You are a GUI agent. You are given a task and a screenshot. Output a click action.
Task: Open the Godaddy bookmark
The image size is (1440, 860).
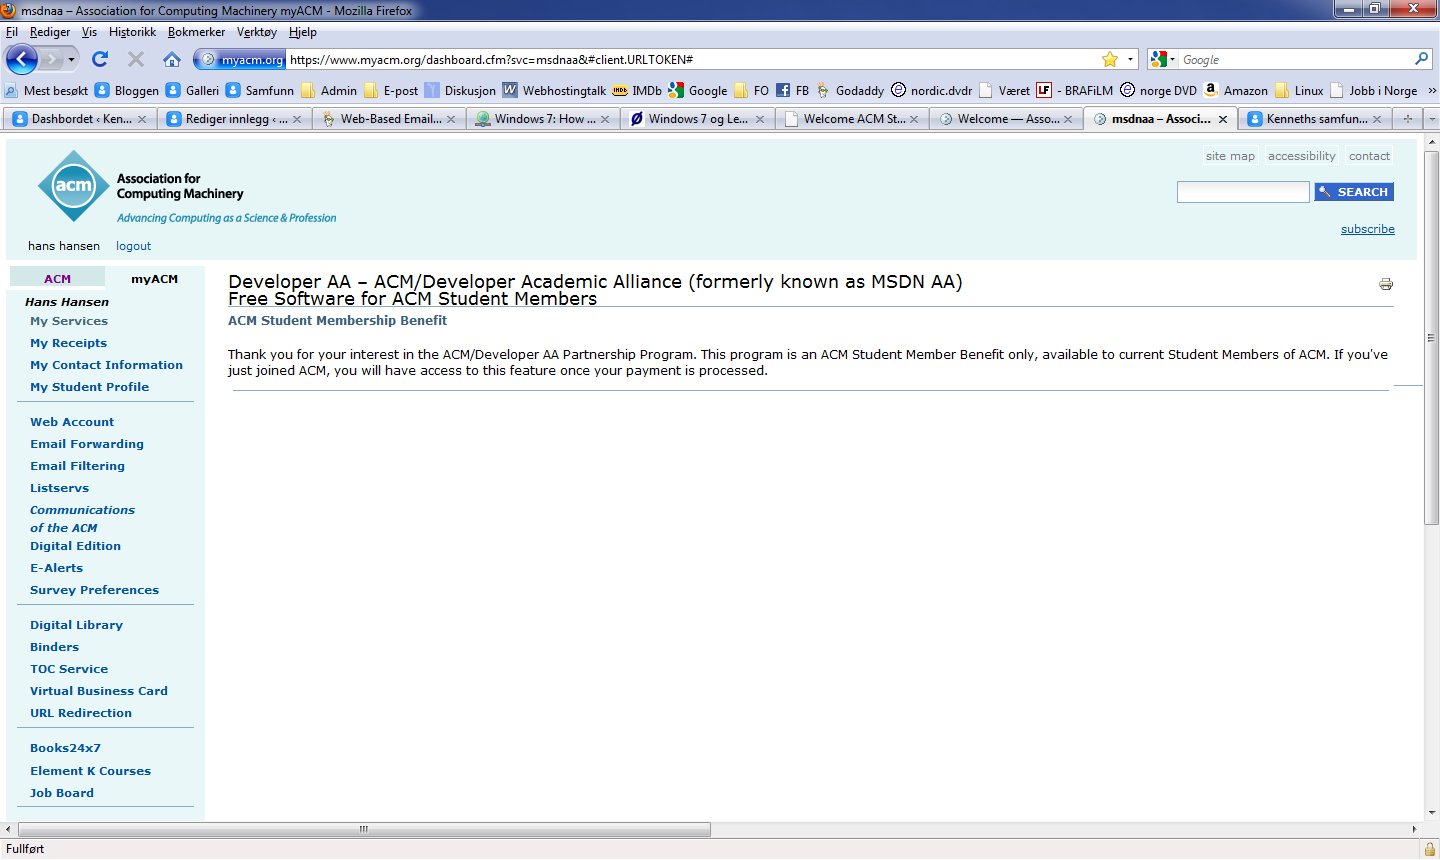(850, 90)
